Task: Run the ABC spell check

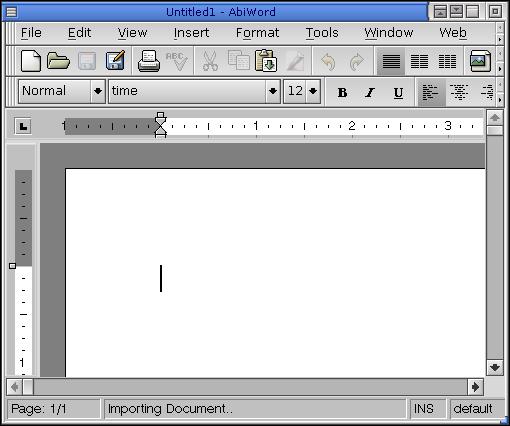Action: (177, 61)
